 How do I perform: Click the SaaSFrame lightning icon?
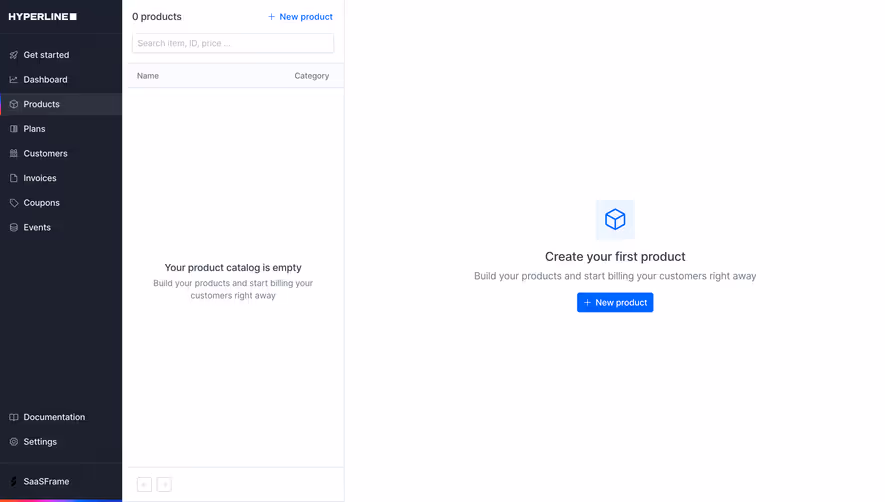click(14, 481)
